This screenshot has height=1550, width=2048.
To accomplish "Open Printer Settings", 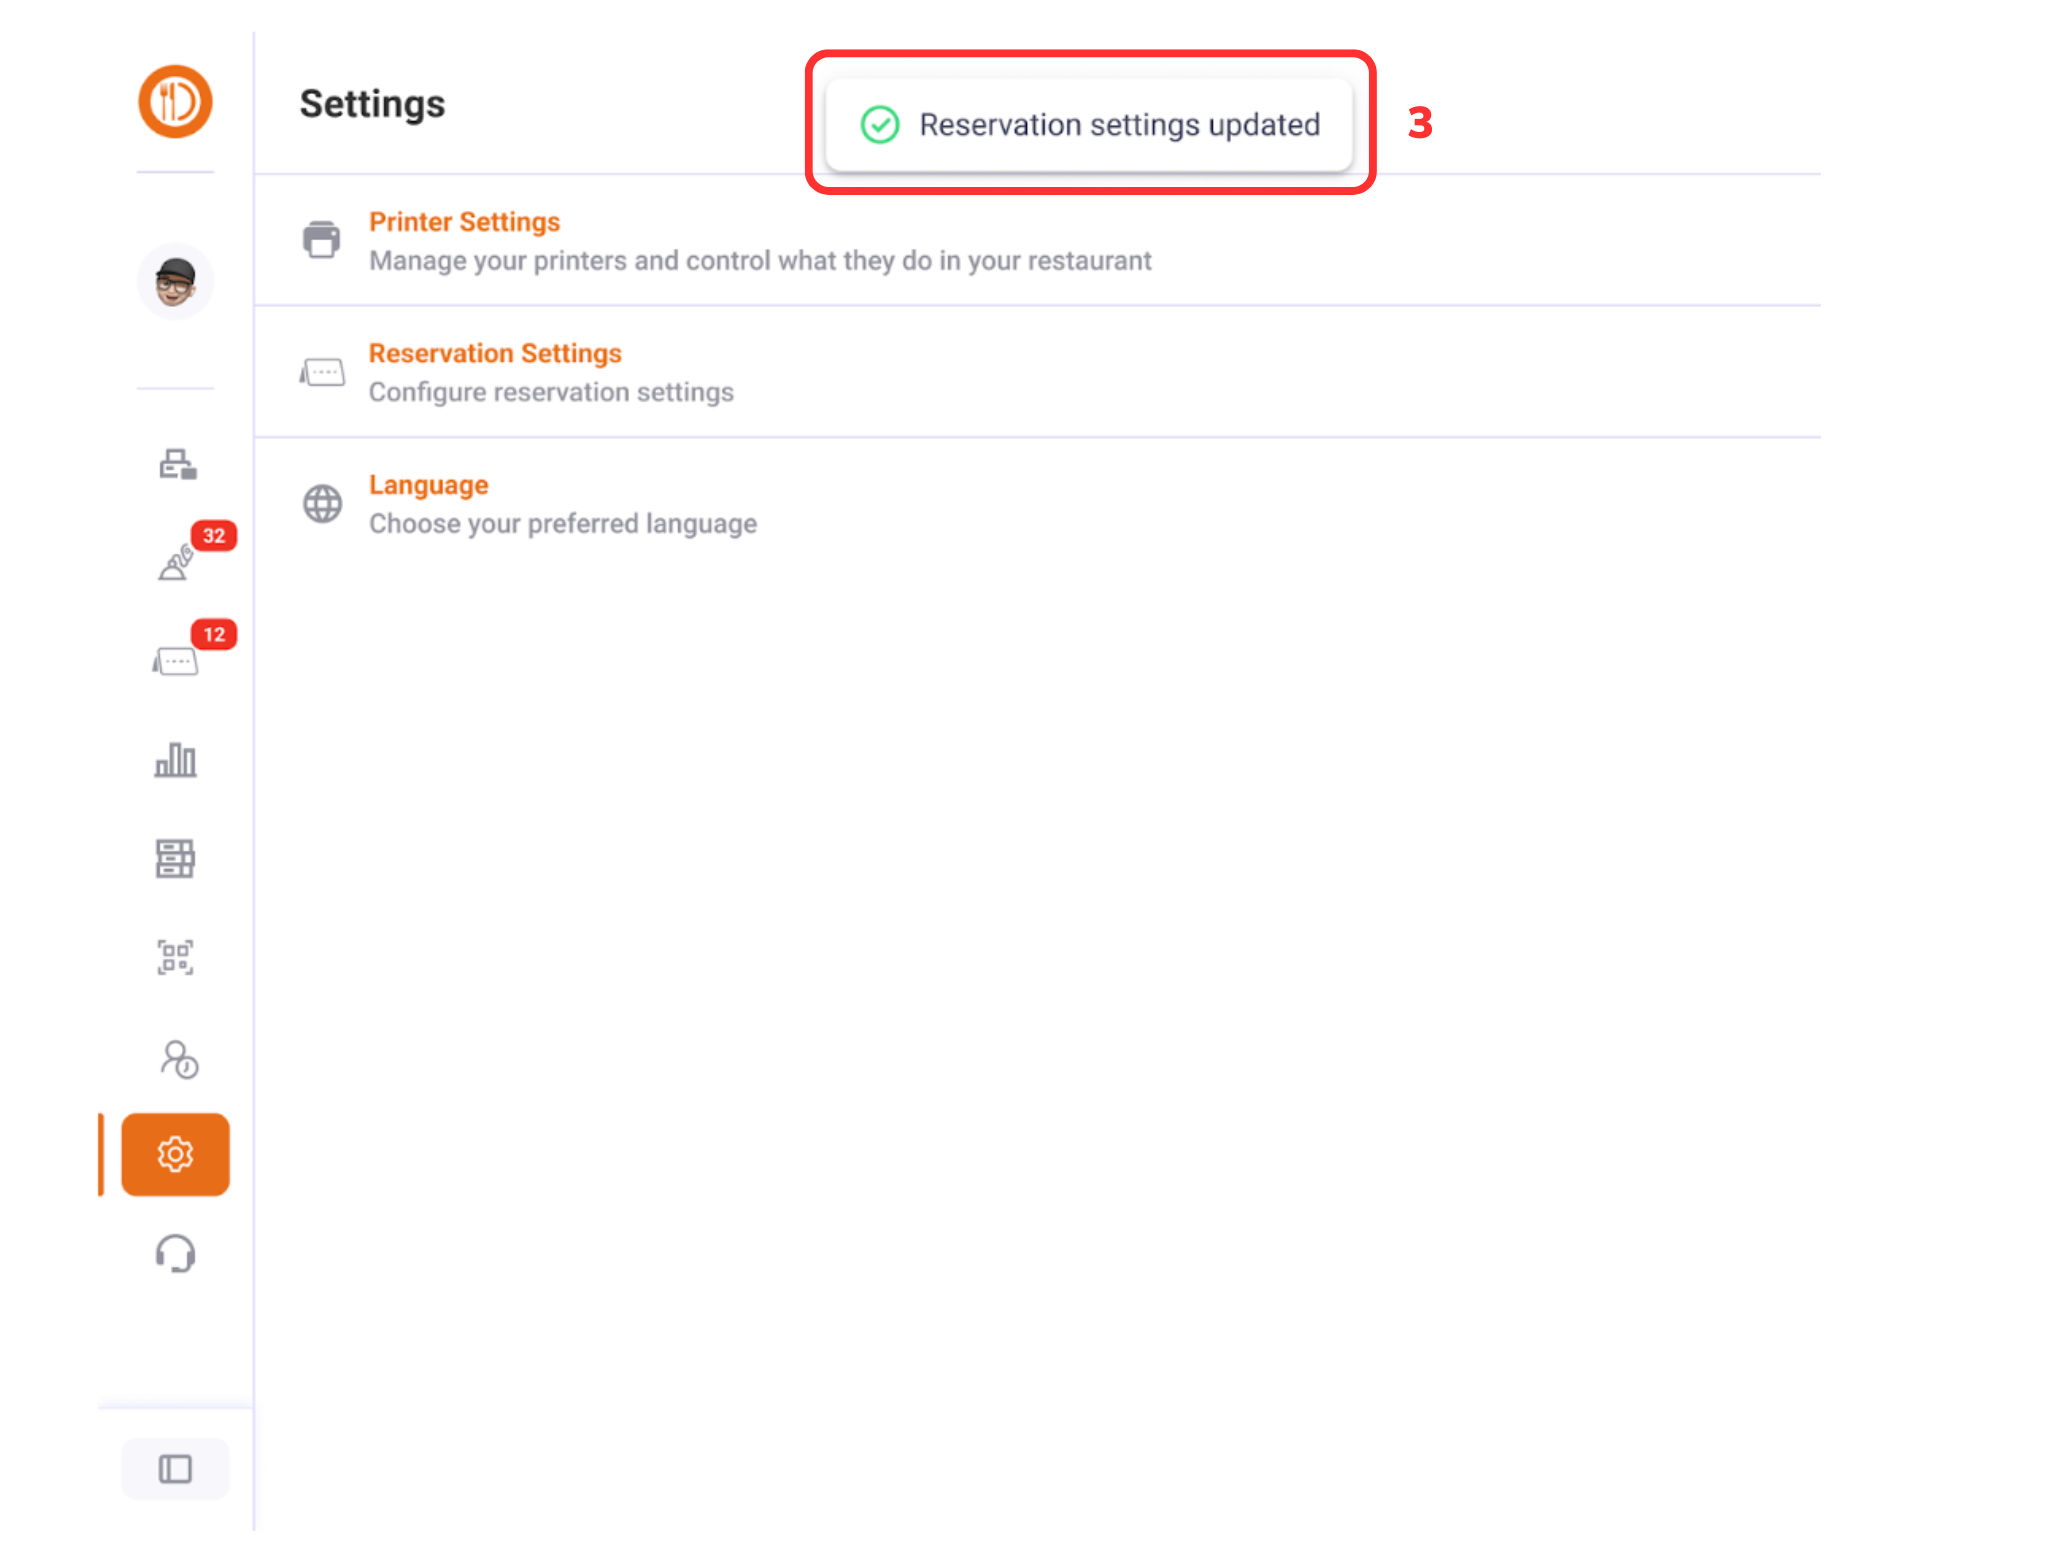I will tap(464, 222).
